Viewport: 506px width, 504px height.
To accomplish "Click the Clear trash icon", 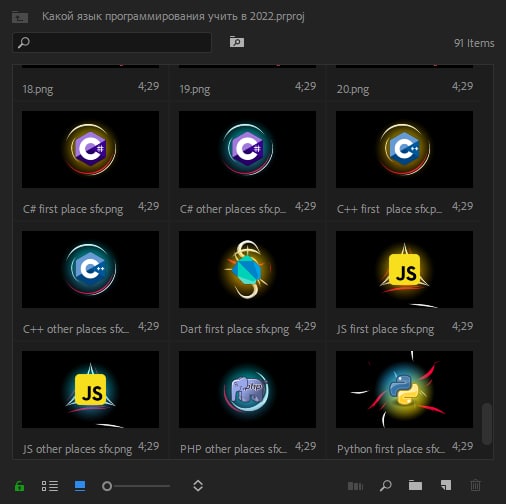I will click(x=475, y=486).
